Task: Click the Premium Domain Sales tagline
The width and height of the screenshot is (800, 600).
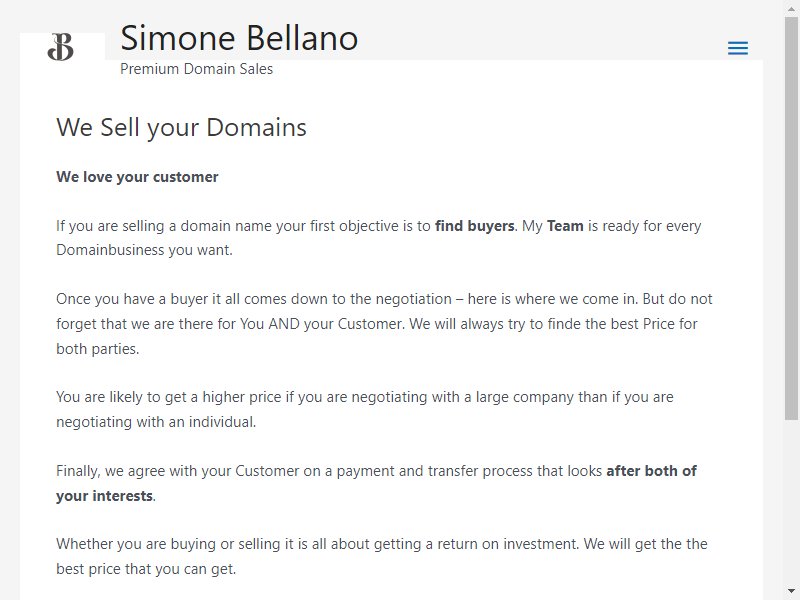Action: tap(196, 69)
